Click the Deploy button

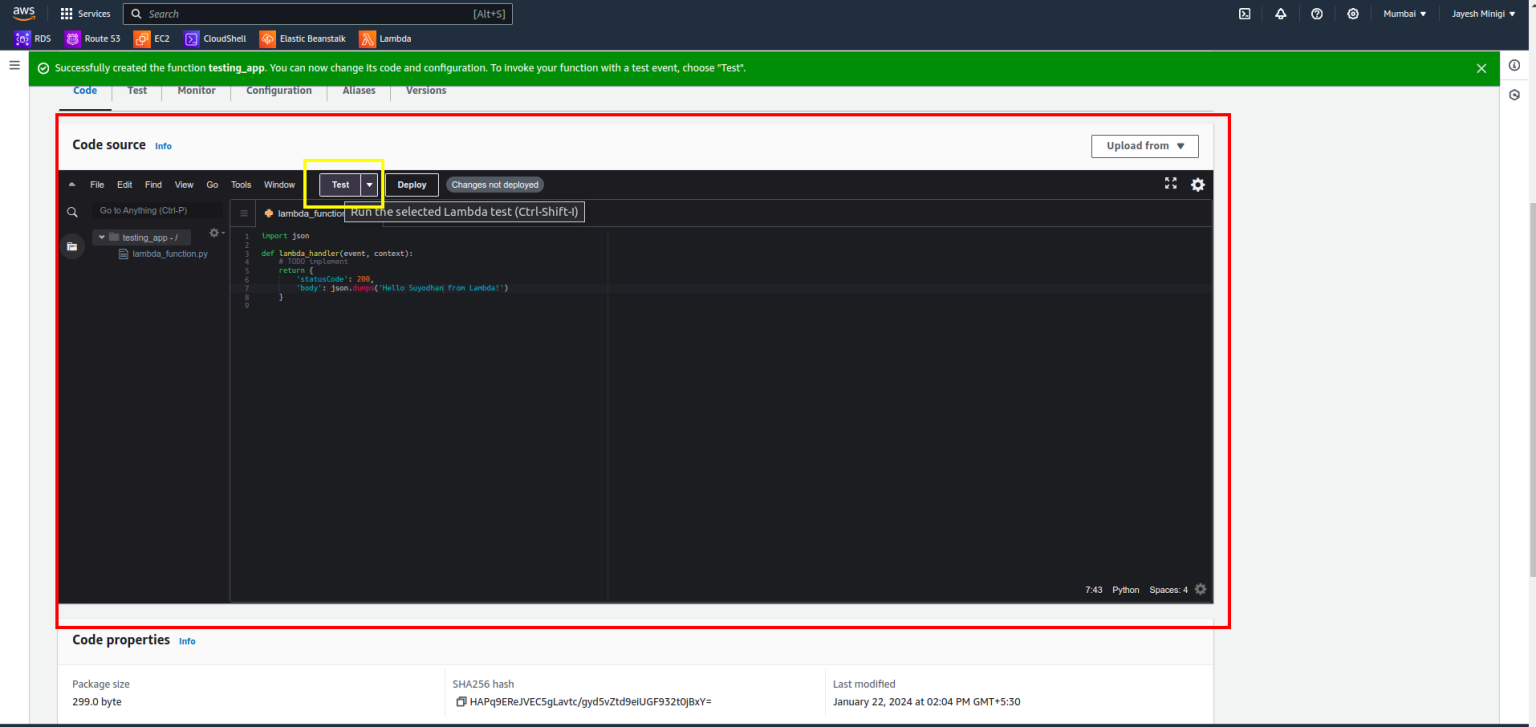click(x=411, y=184)
